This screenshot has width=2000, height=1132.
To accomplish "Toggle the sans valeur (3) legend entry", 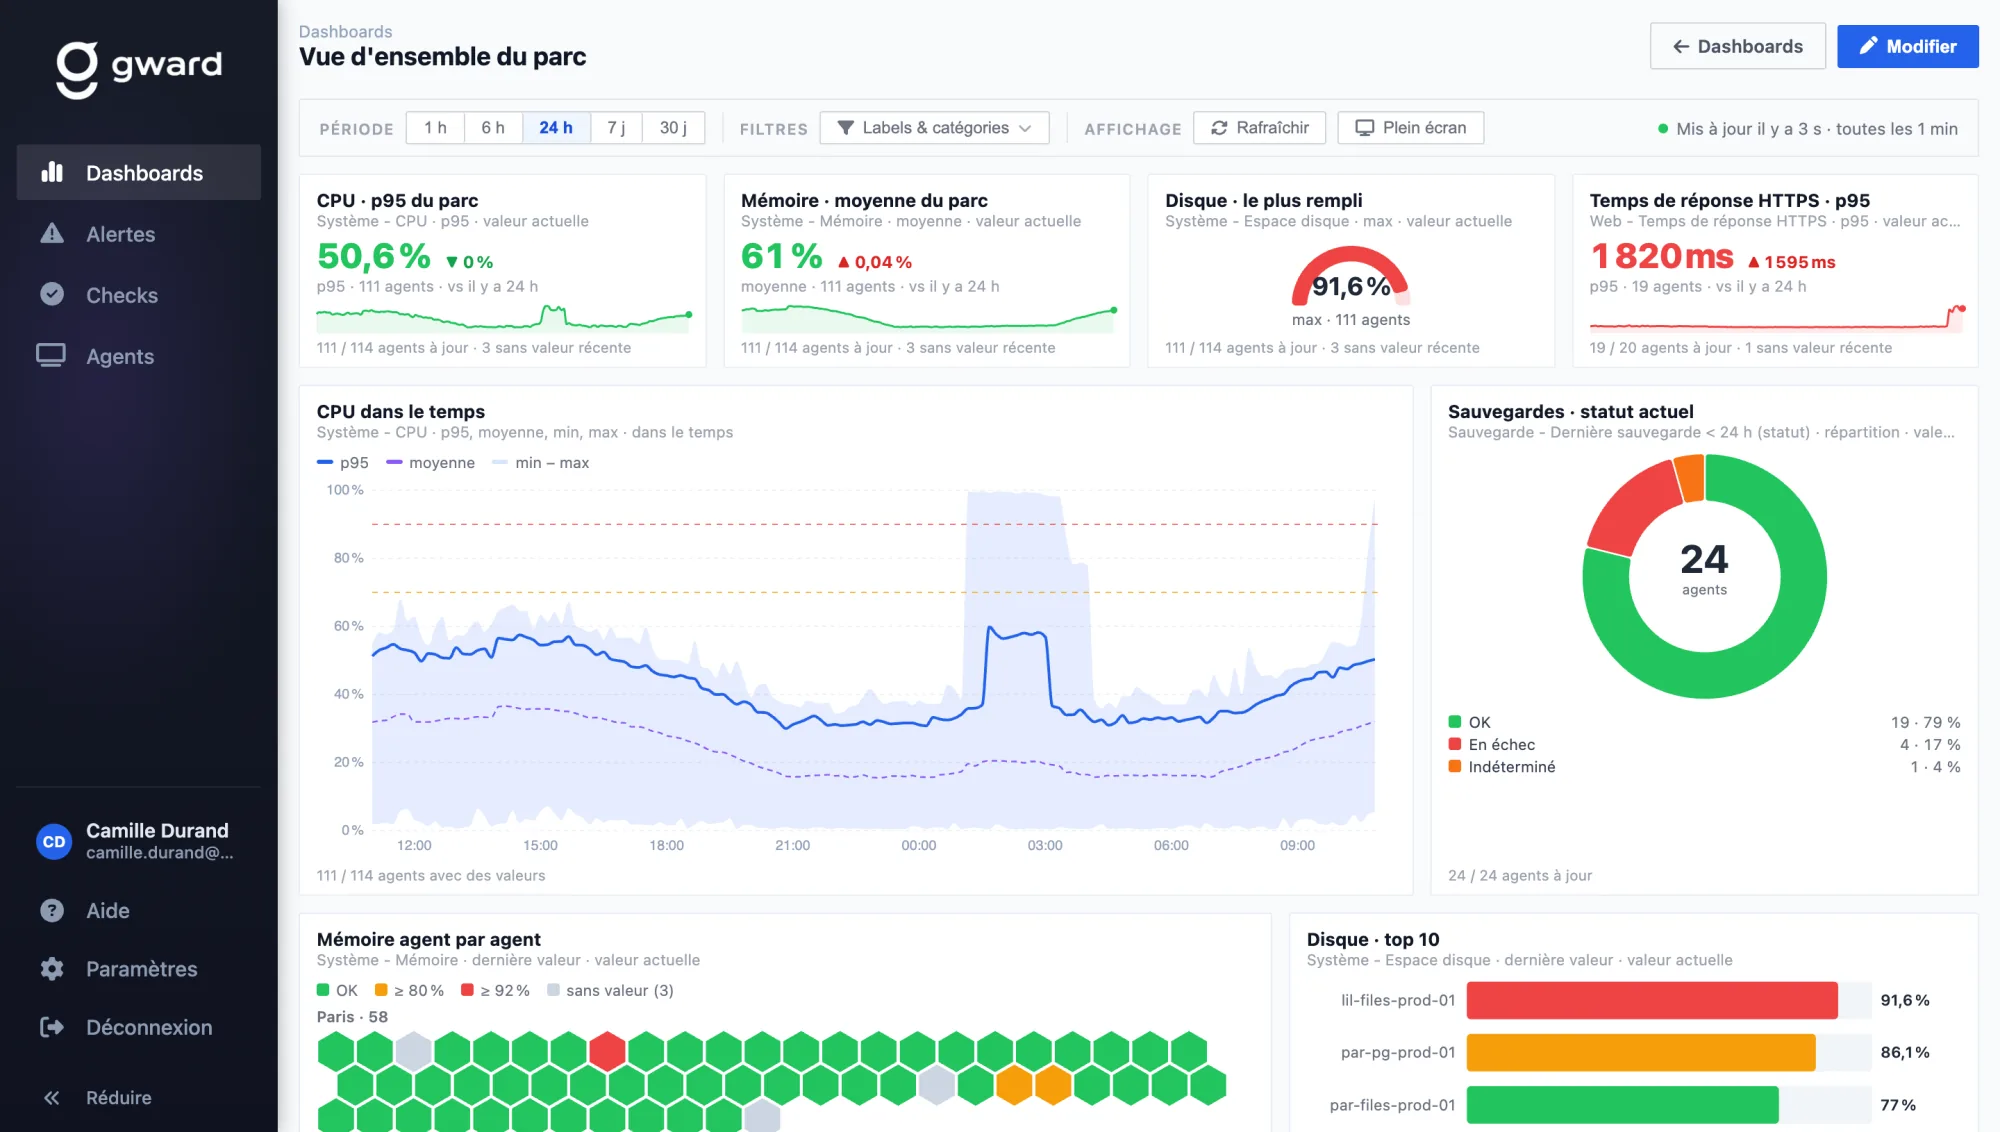I will [x=610, y=990].
